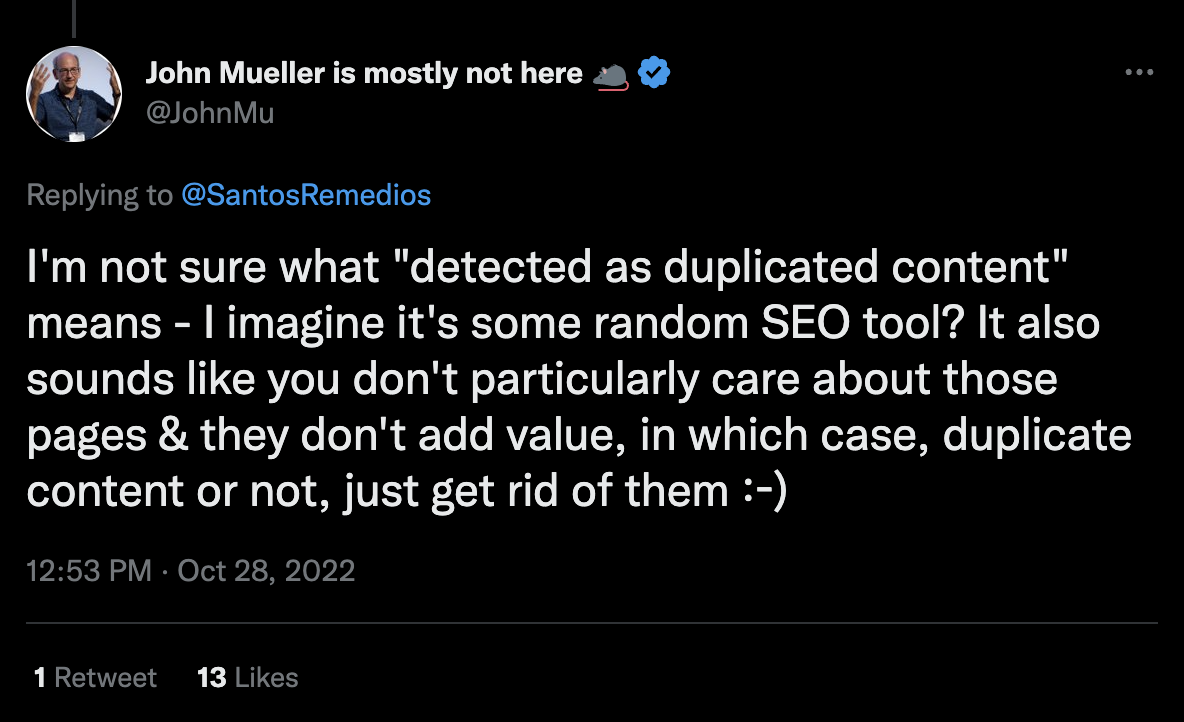Click the 12:53 PM timestamp

click(x=89, y=571)
